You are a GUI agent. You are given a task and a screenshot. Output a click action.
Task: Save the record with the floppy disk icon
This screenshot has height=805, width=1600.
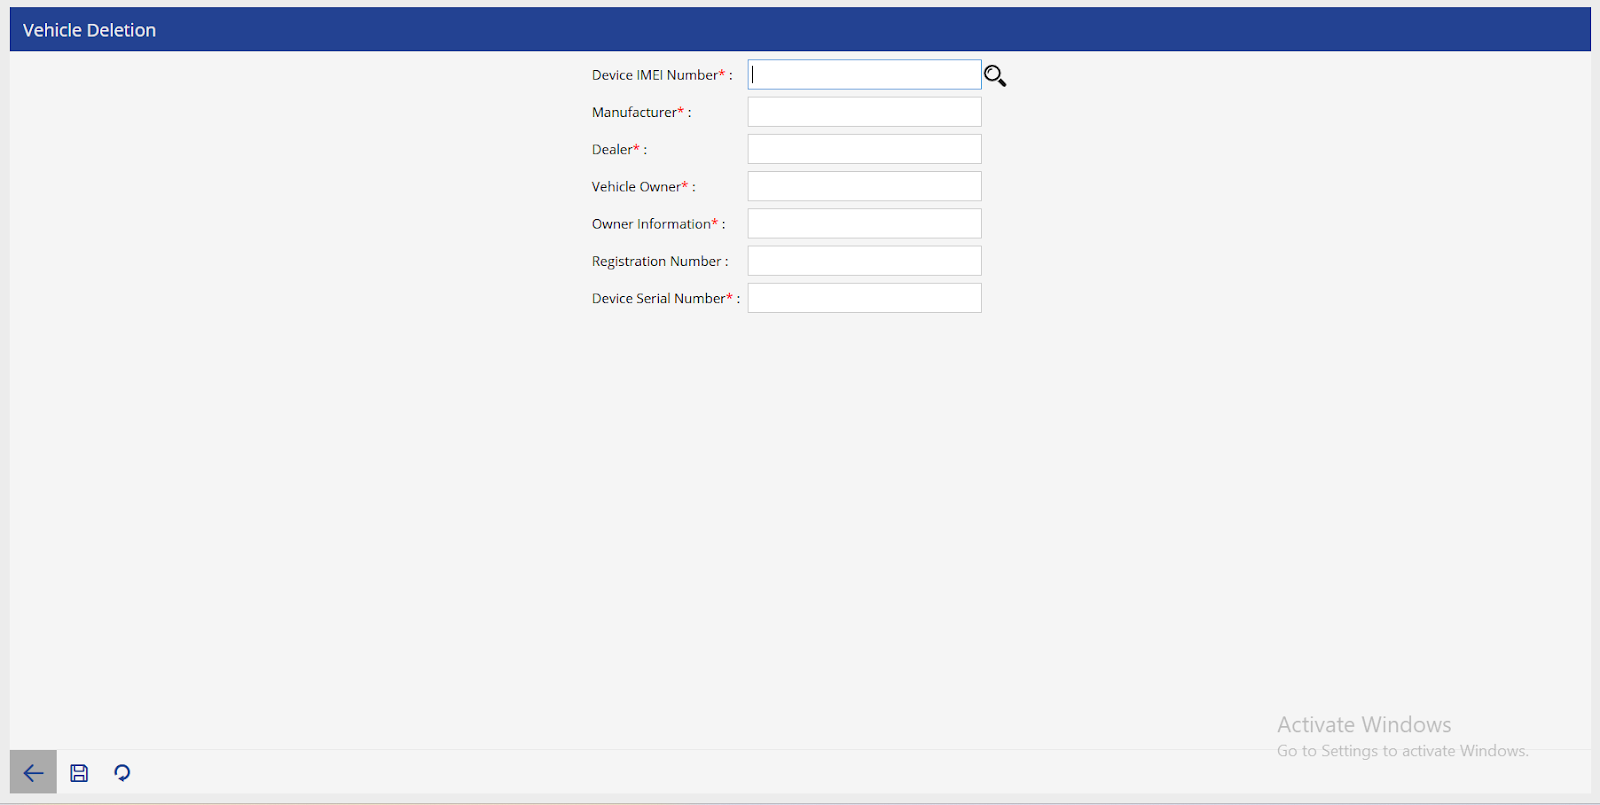[79, 773]
